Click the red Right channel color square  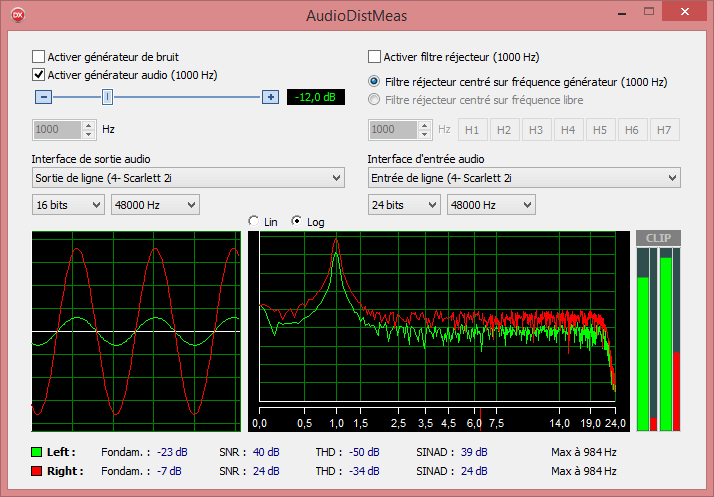[x=38, y=471]
